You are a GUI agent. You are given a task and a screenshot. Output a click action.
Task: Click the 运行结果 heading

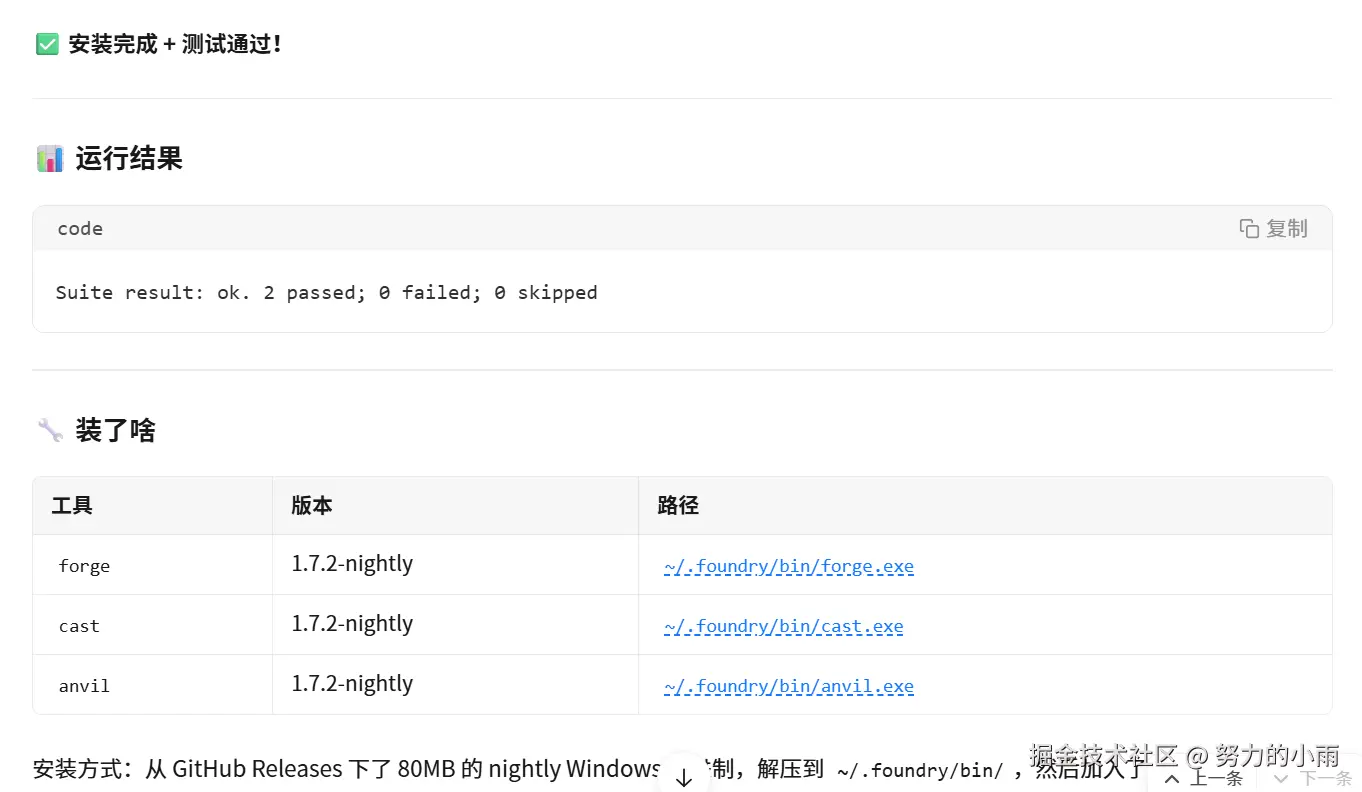coord(129,158)
